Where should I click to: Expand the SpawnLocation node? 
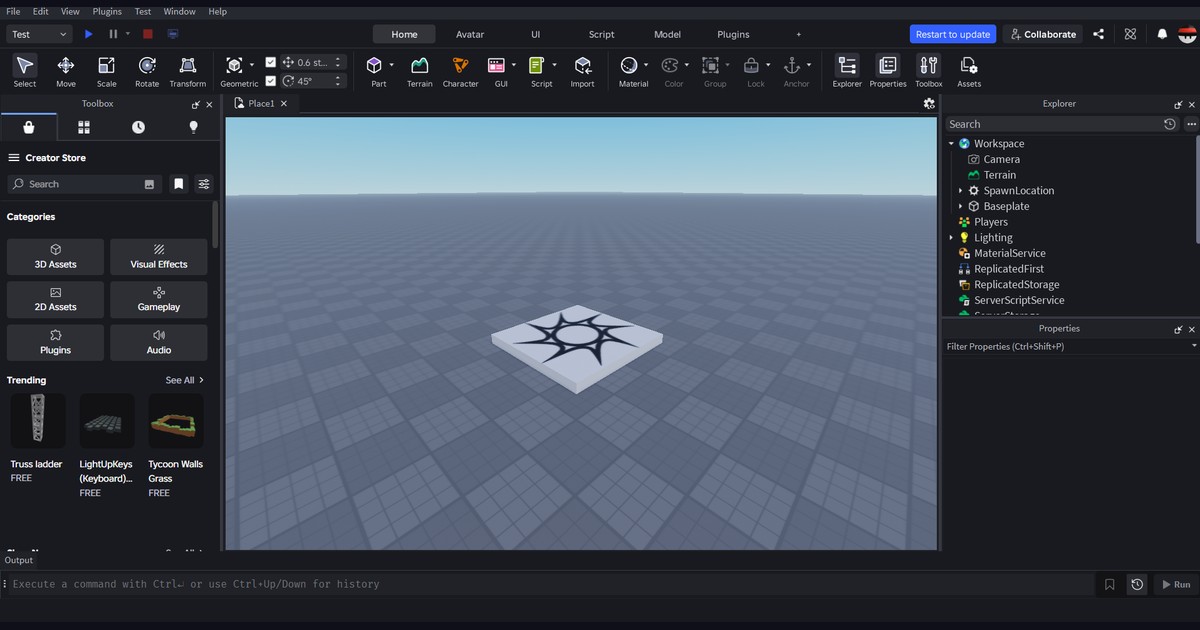[961, 191]
